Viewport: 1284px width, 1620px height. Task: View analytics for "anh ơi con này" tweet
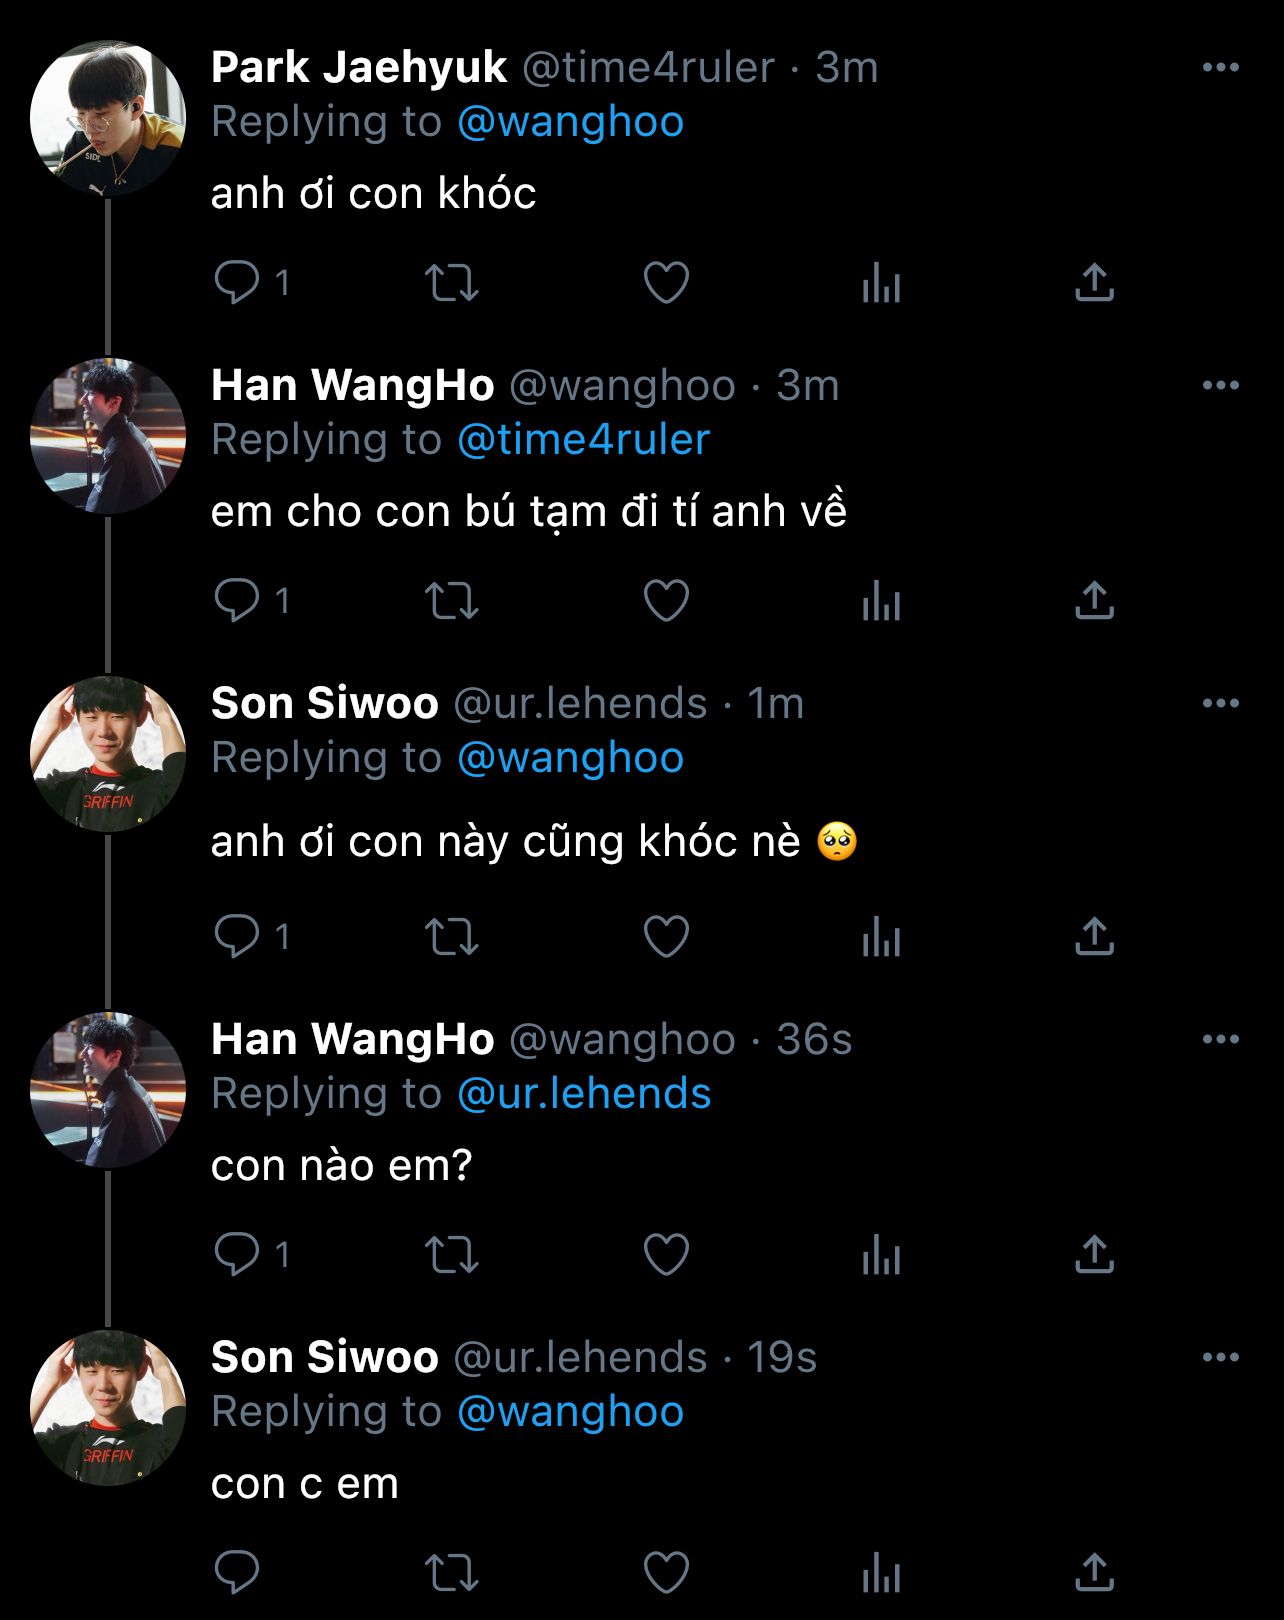[x=881, y=937]
